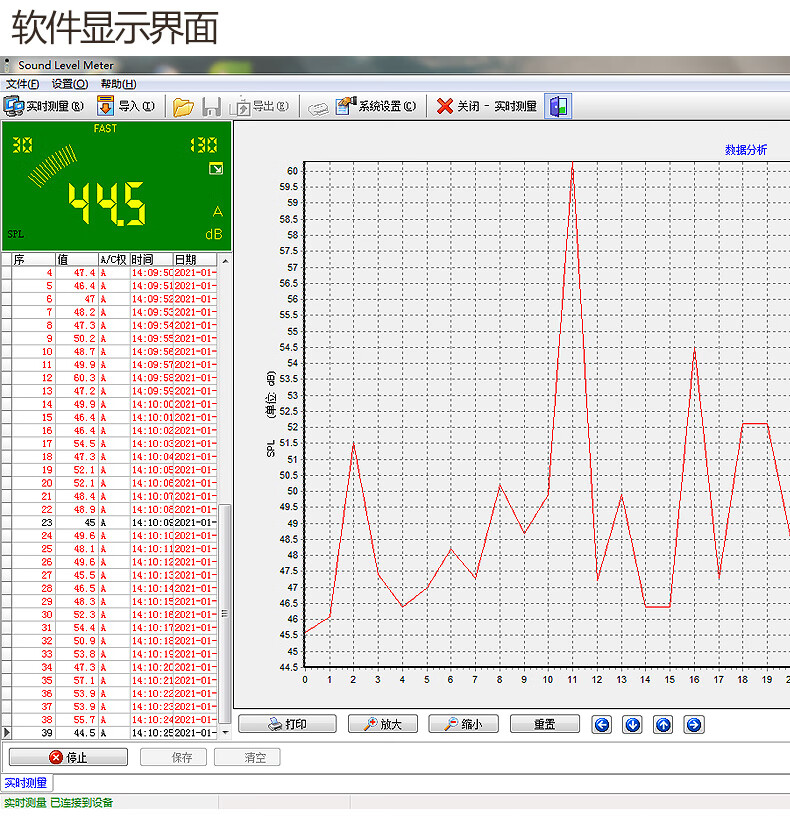The image size is (790, 817).
Task: Pan chart up with blue arrow
Action: [x=663, y=724]
